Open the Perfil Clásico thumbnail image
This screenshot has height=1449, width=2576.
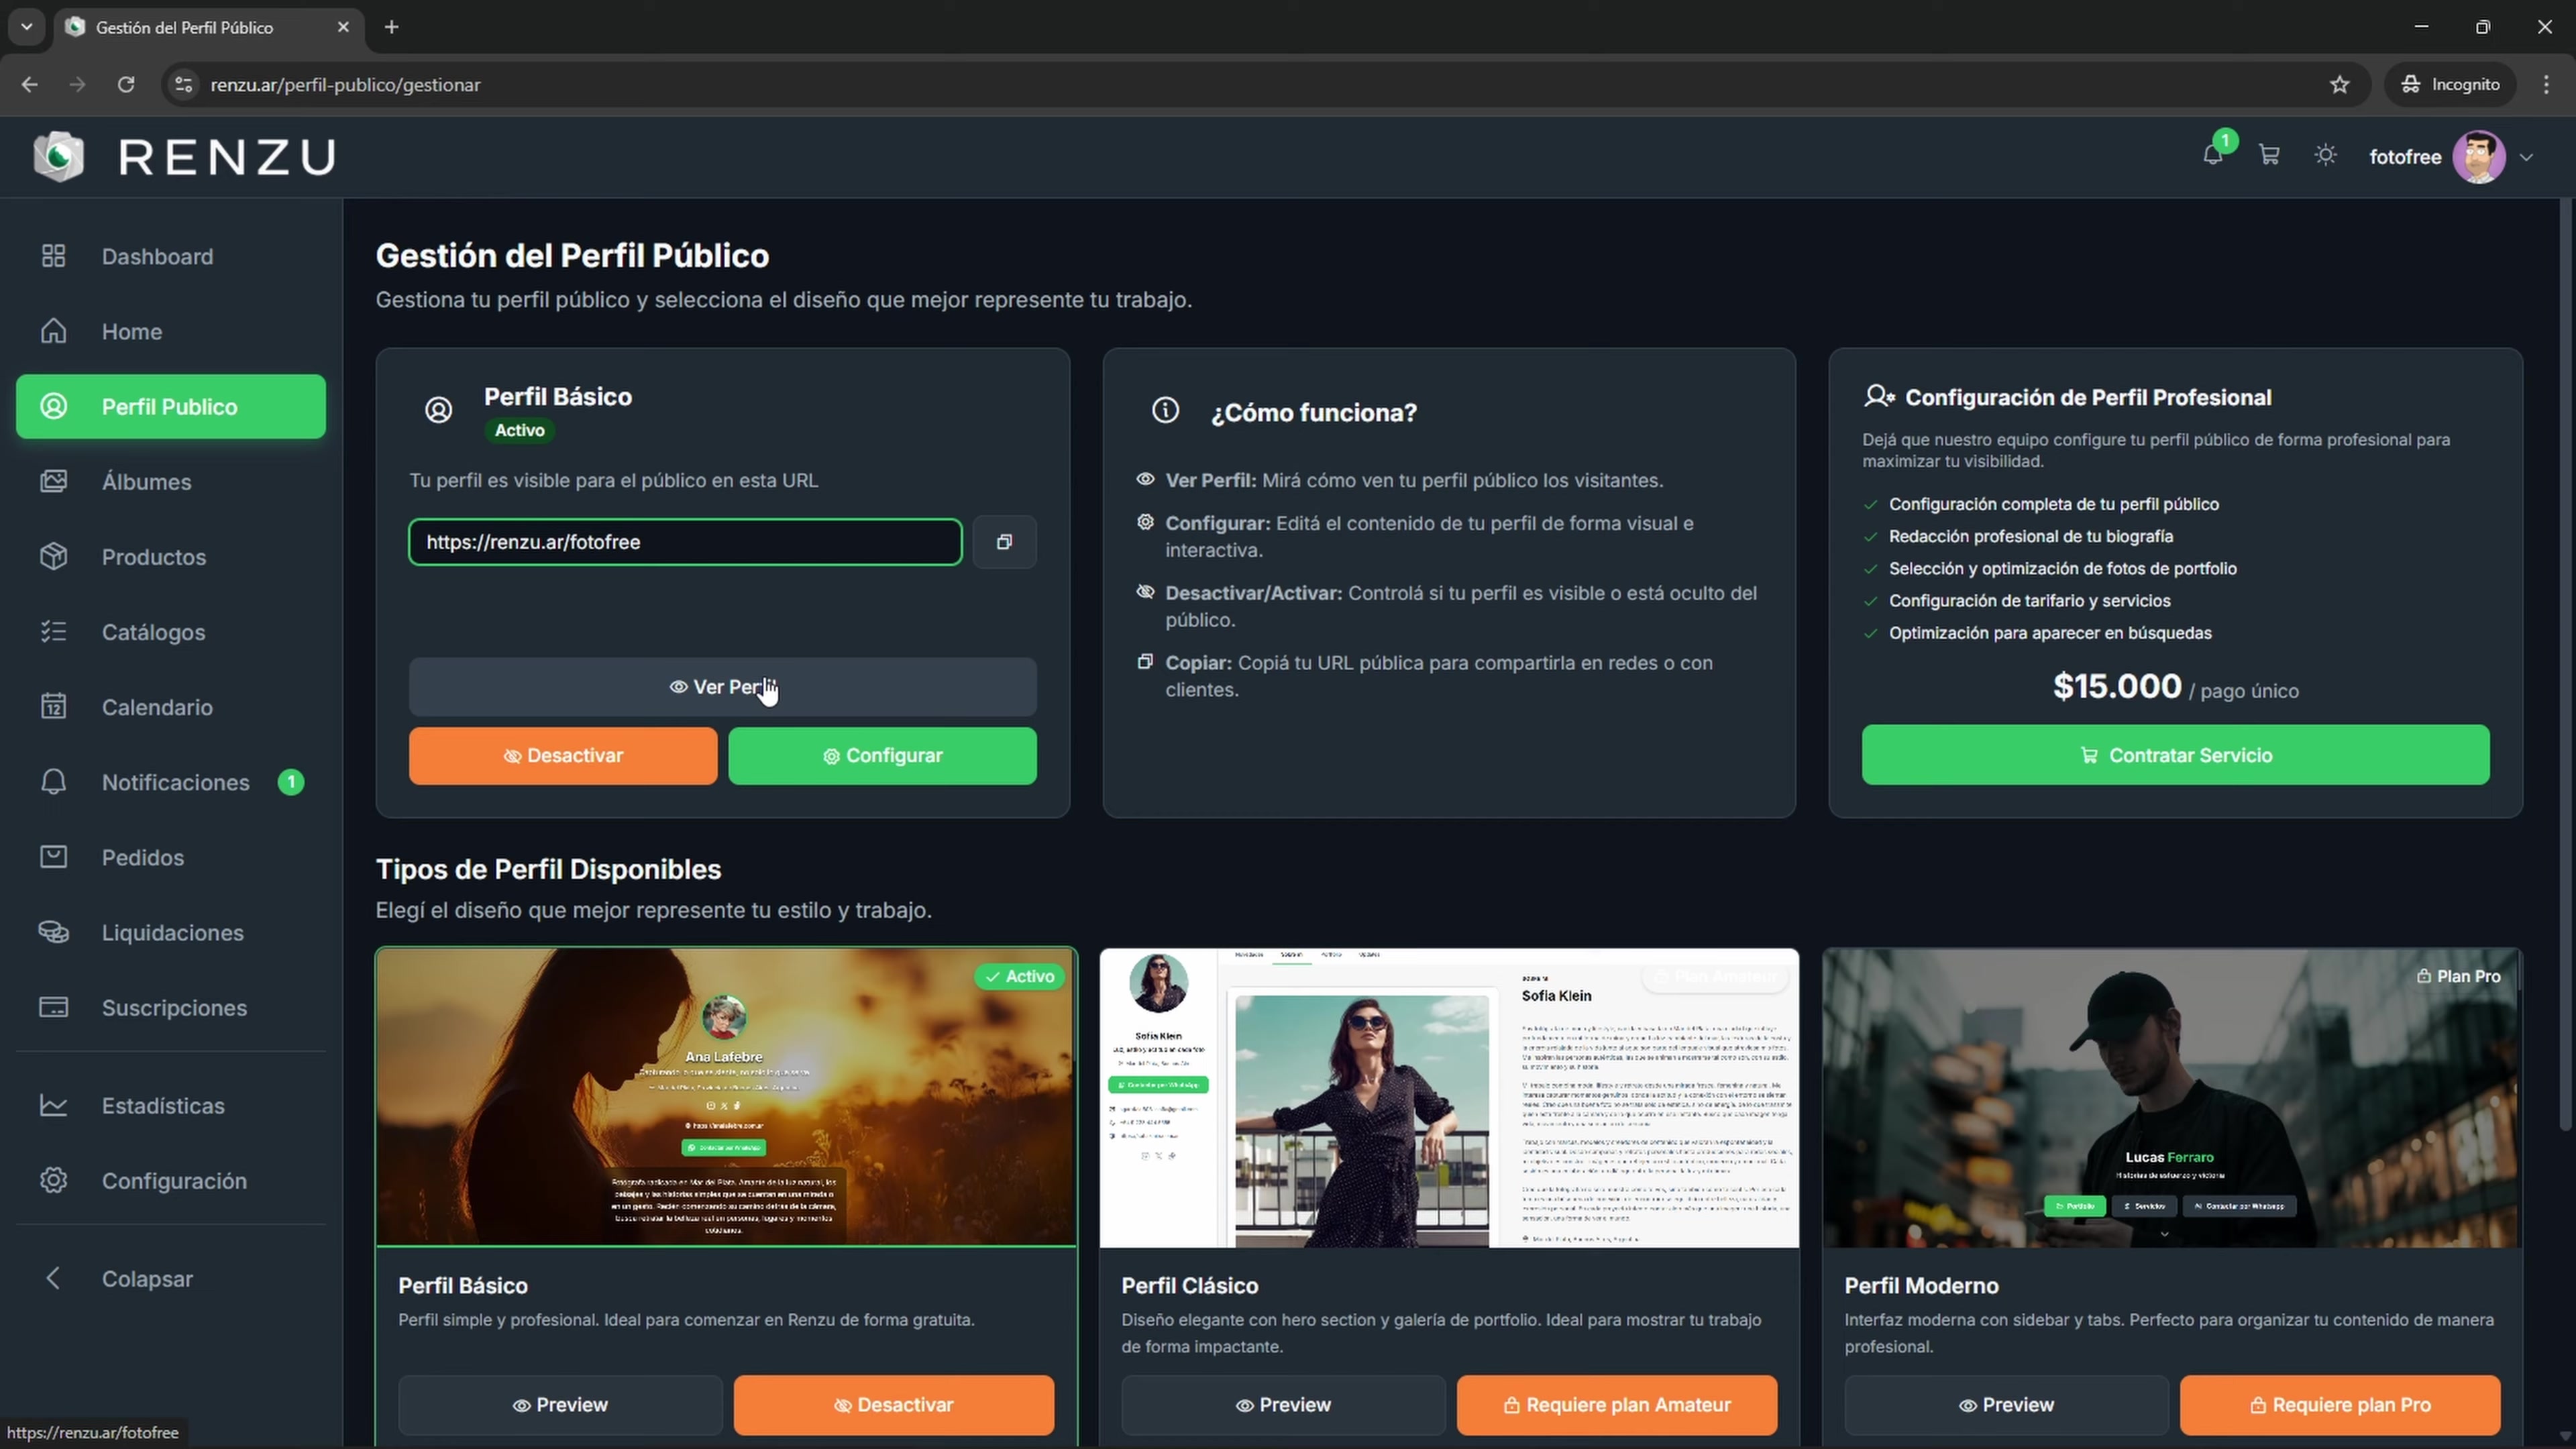[1449, 1097]
